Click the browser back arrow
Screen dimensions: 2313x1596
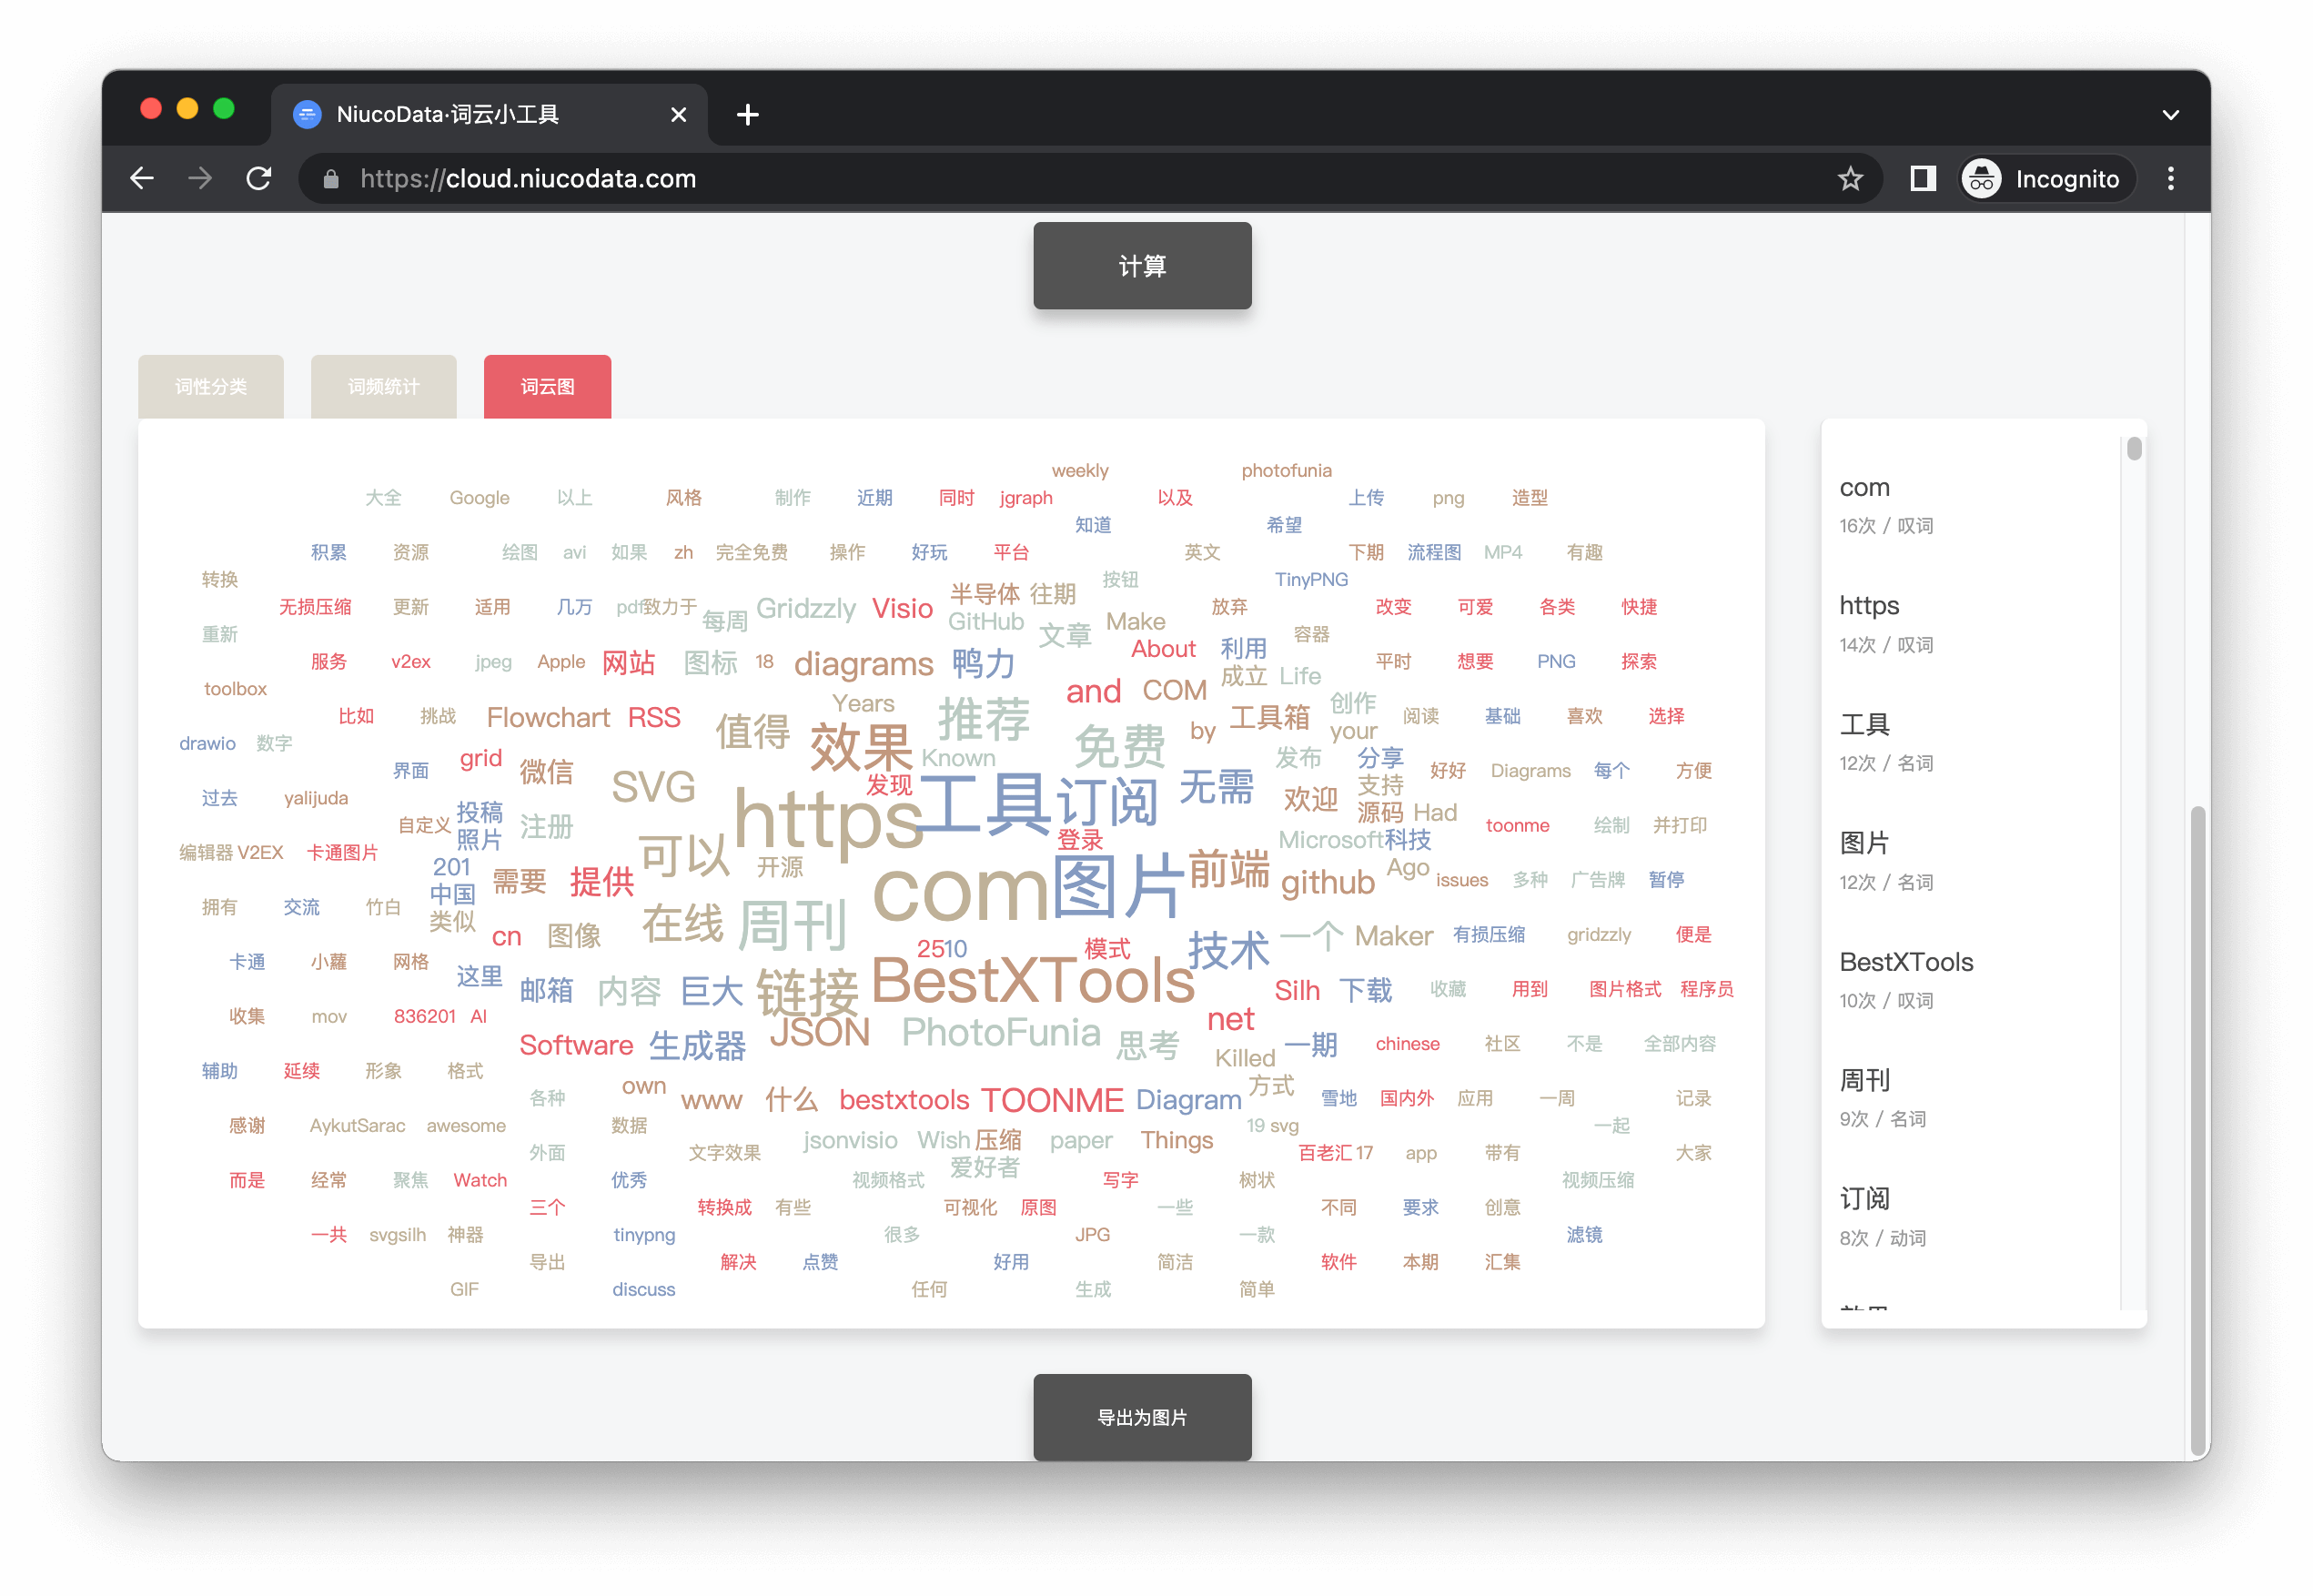142,179
